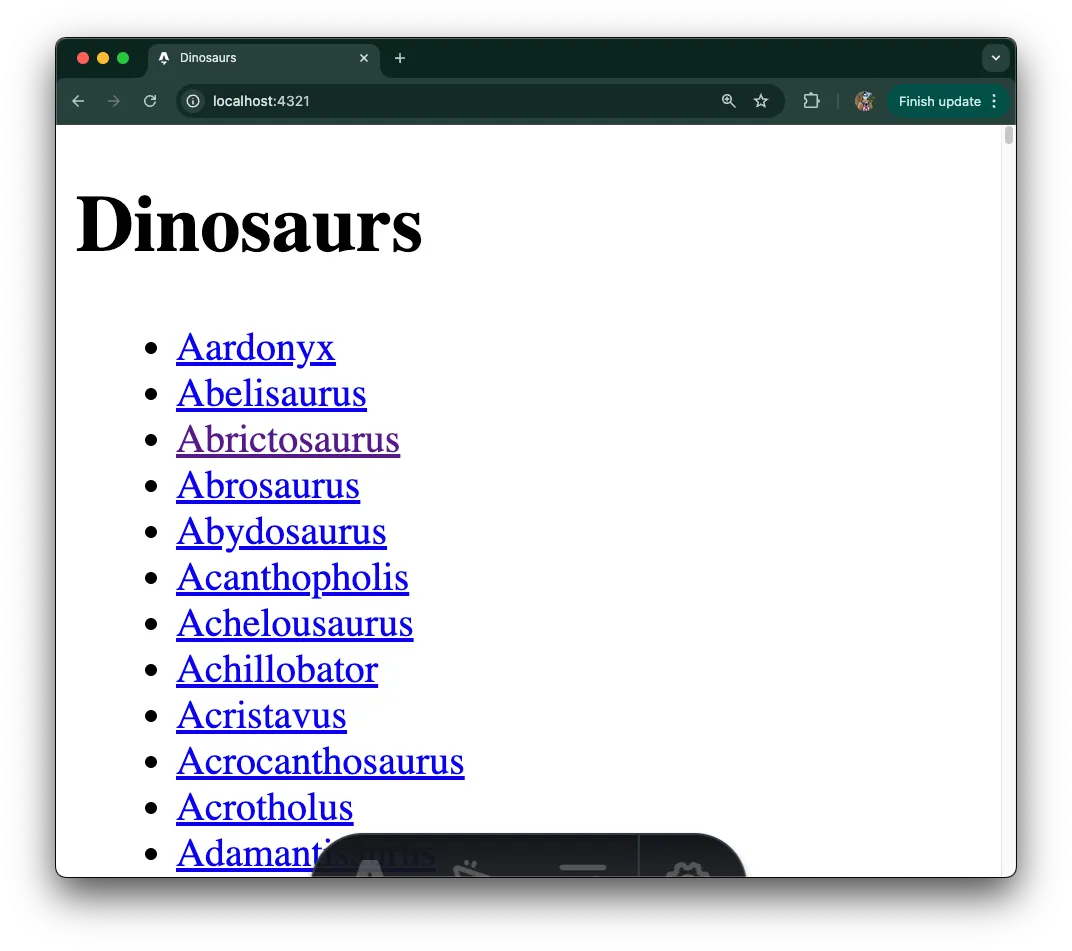Open the page zoom magnifier icon
1072x951 pixels.
[728, 101]
